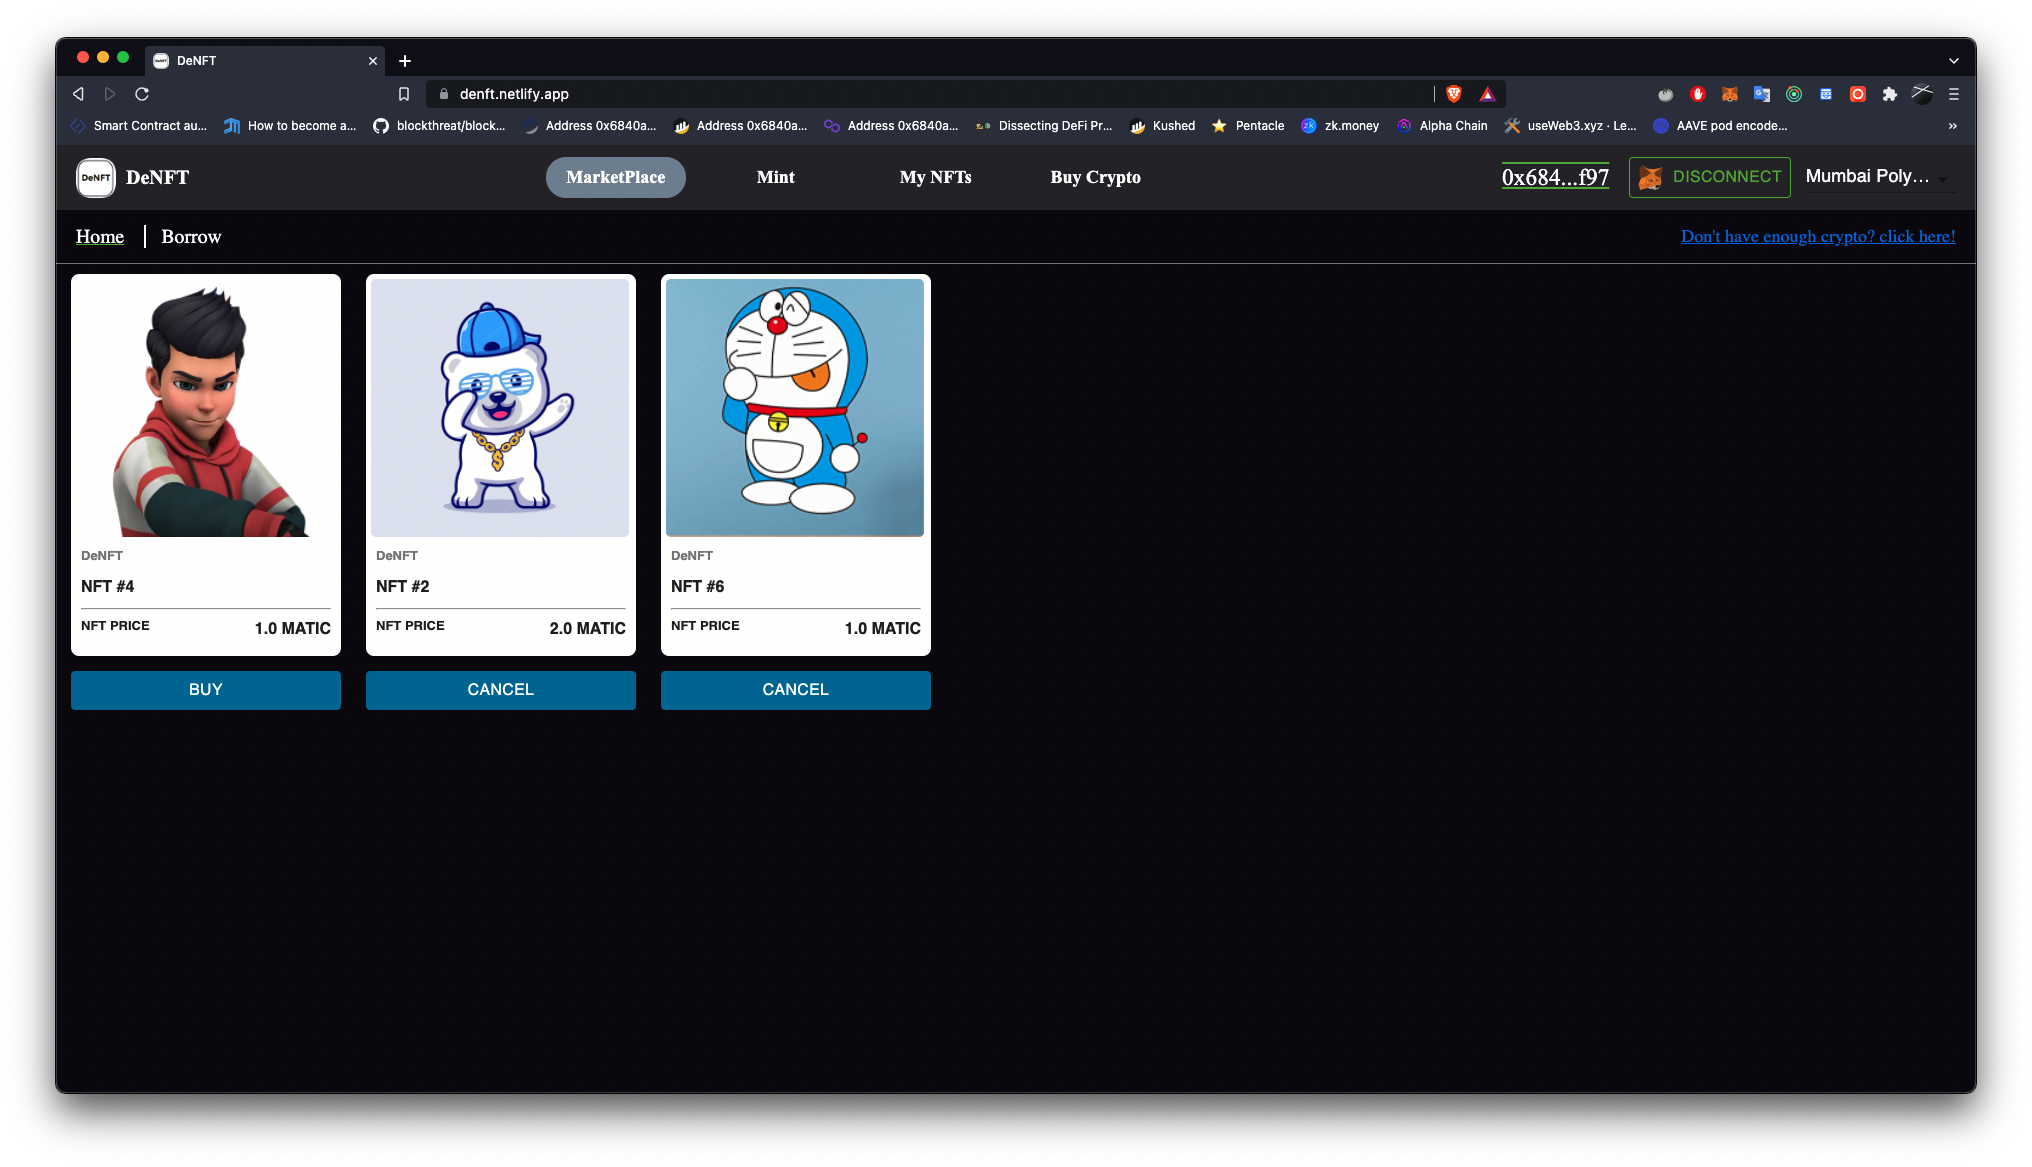Viewport: 2032px width, 1167px height.
Task: Cancel the NFT #2 listing
Action: click(500, 690)
